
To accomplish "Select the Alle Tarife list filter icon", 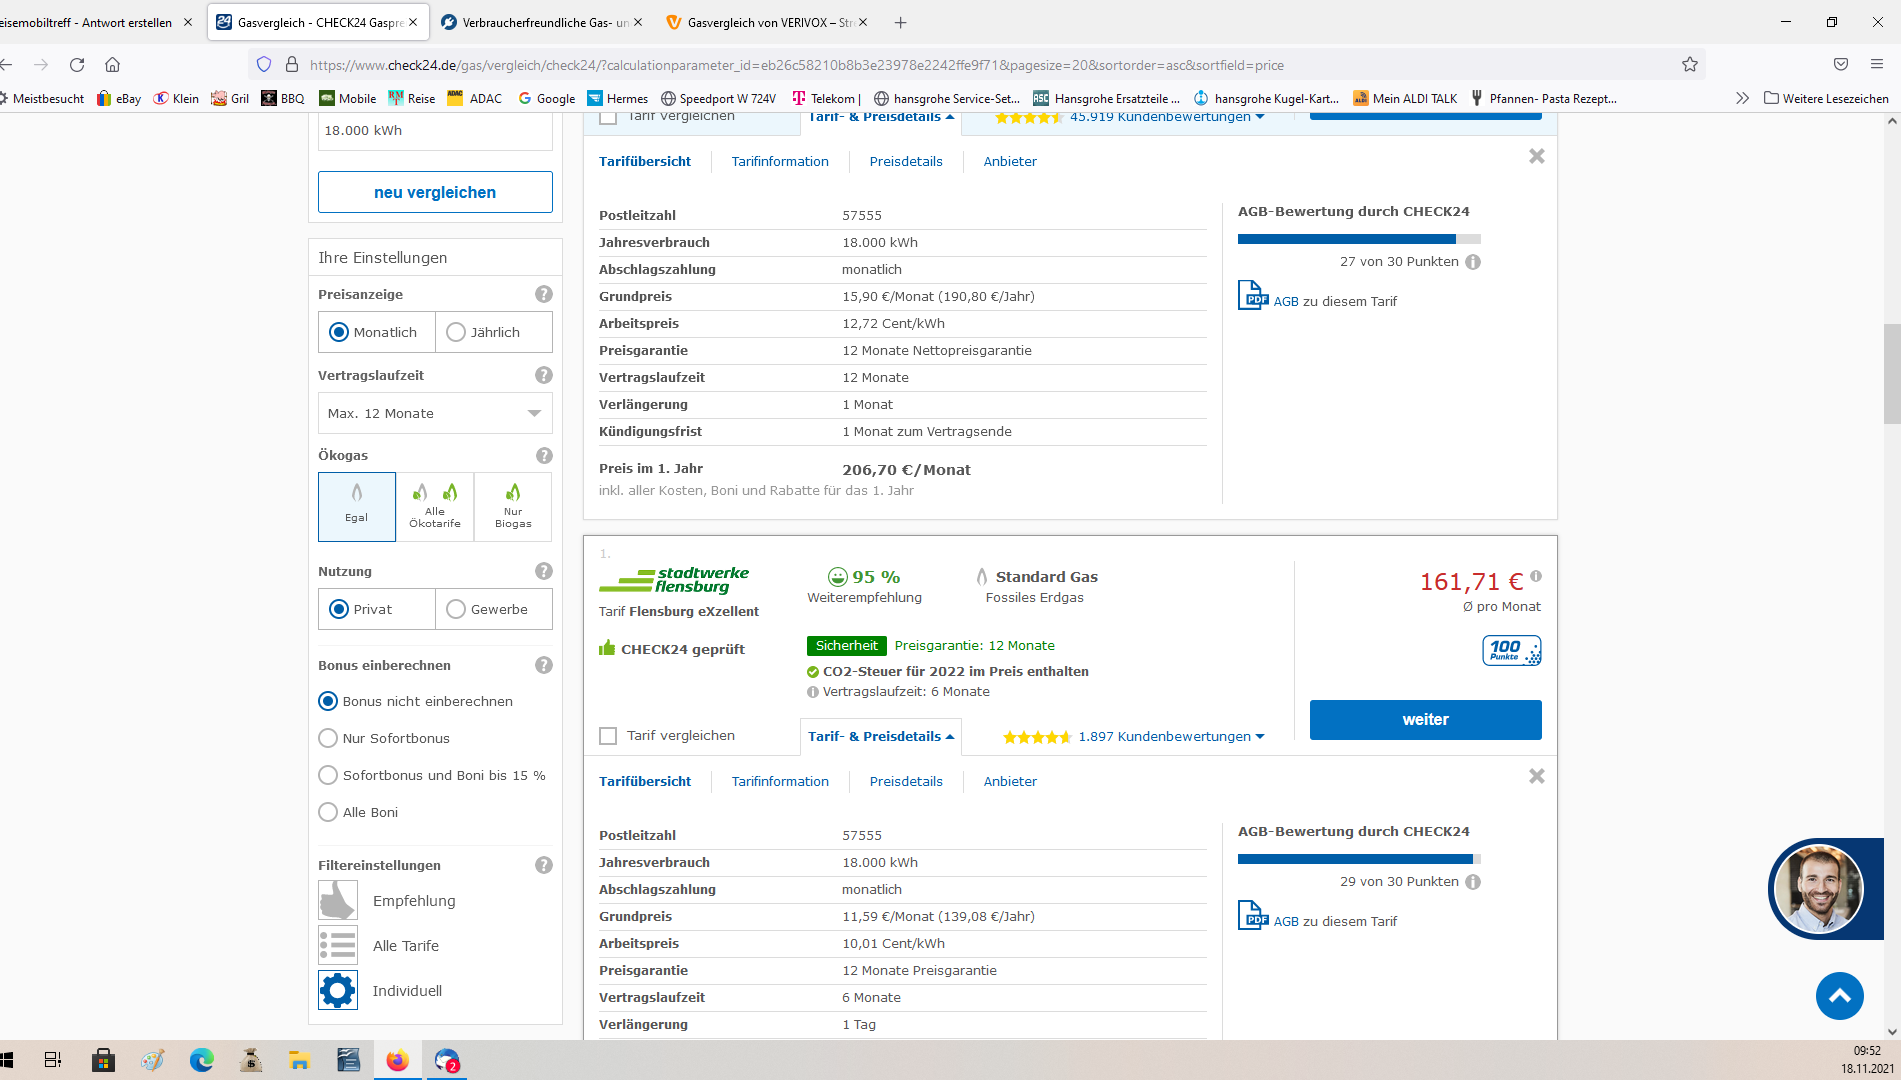I will 338,945.
